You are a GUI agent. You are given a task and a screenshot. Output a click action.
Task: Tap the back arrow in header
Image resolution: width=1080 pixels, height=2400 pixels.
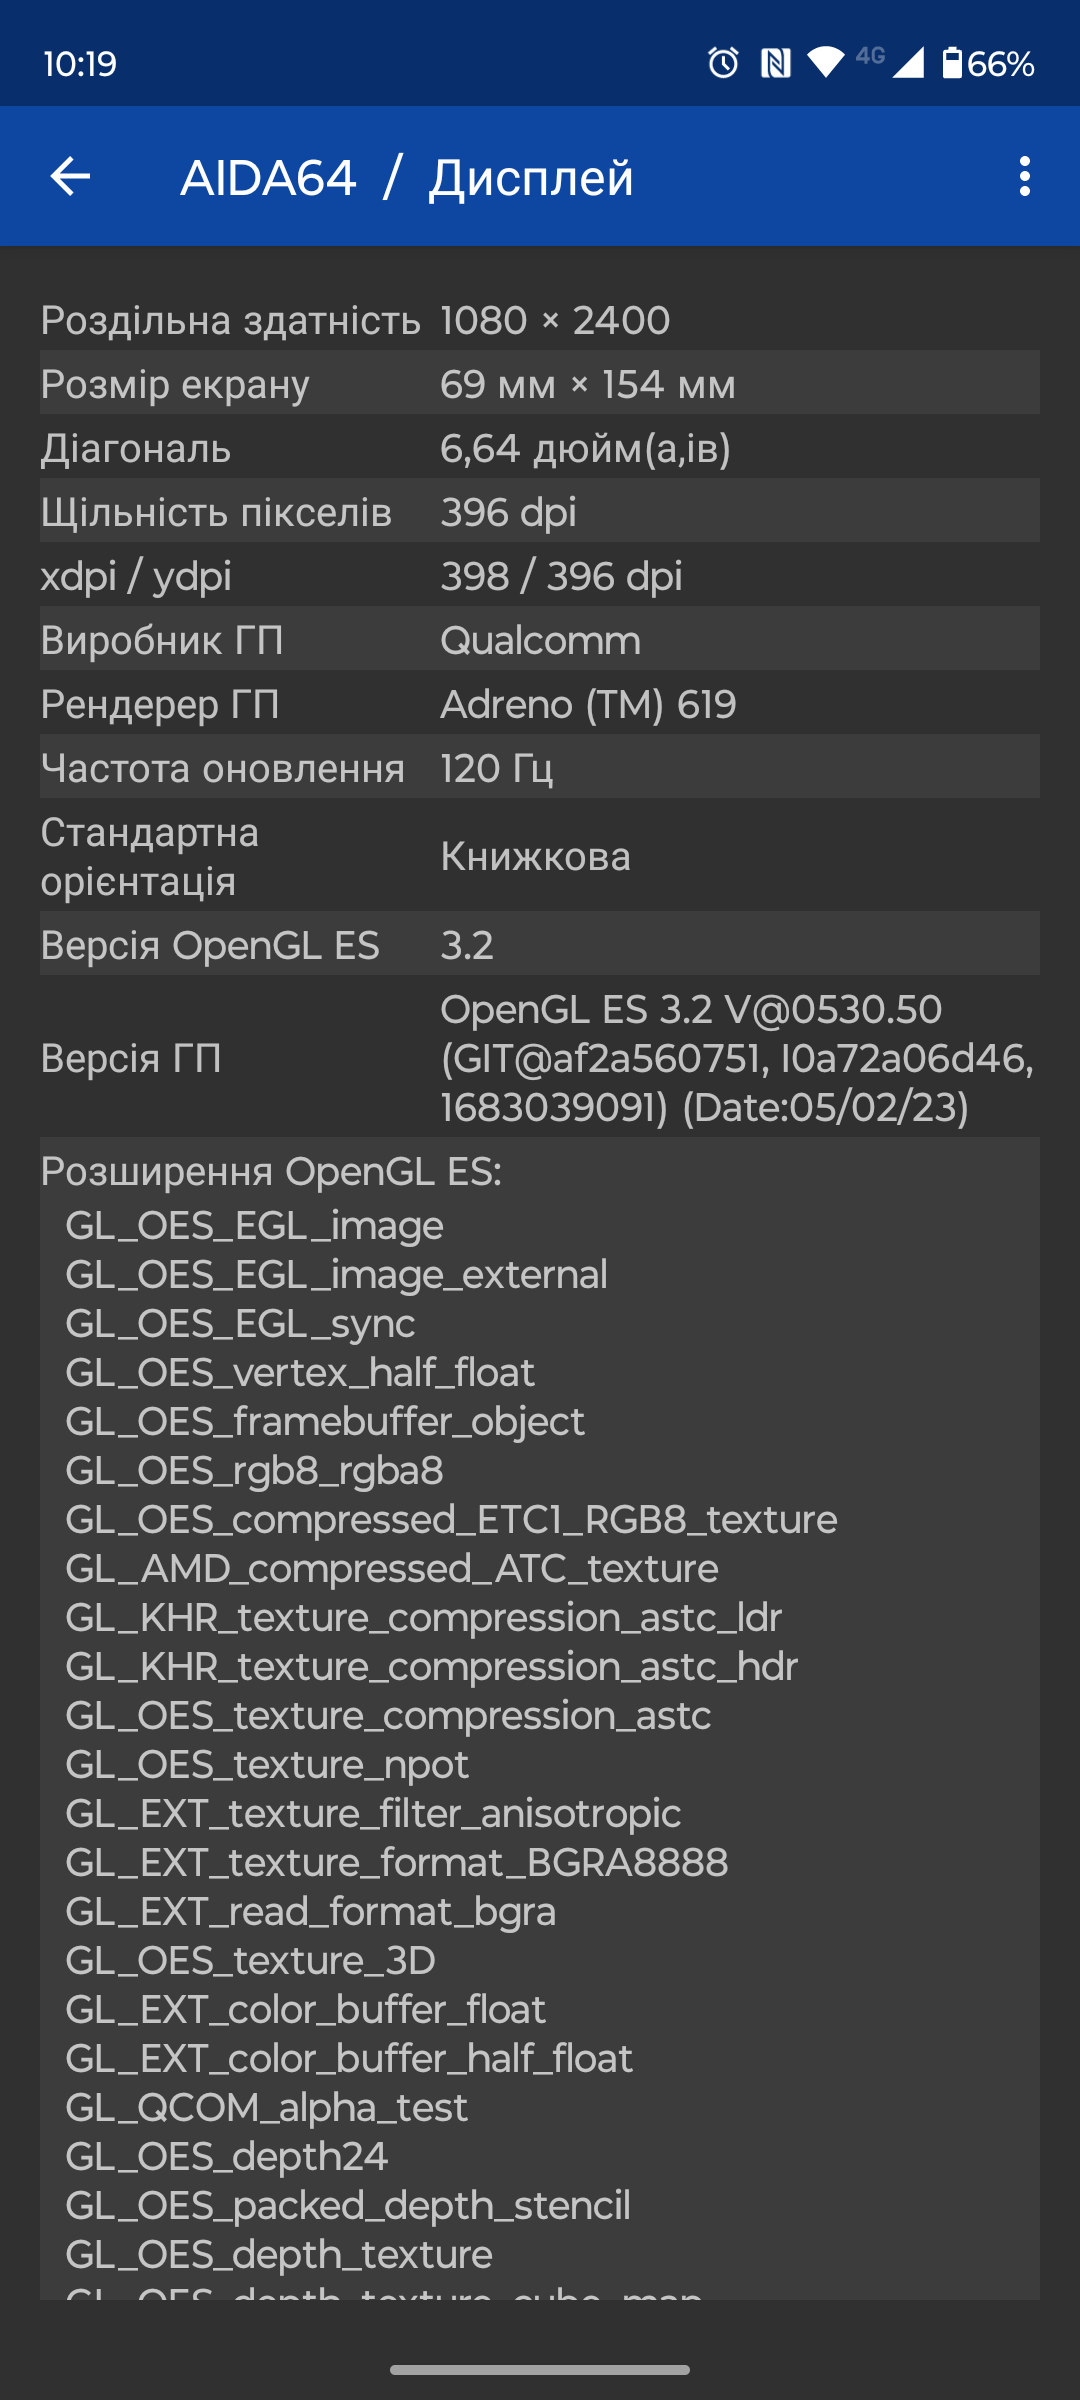70,177
